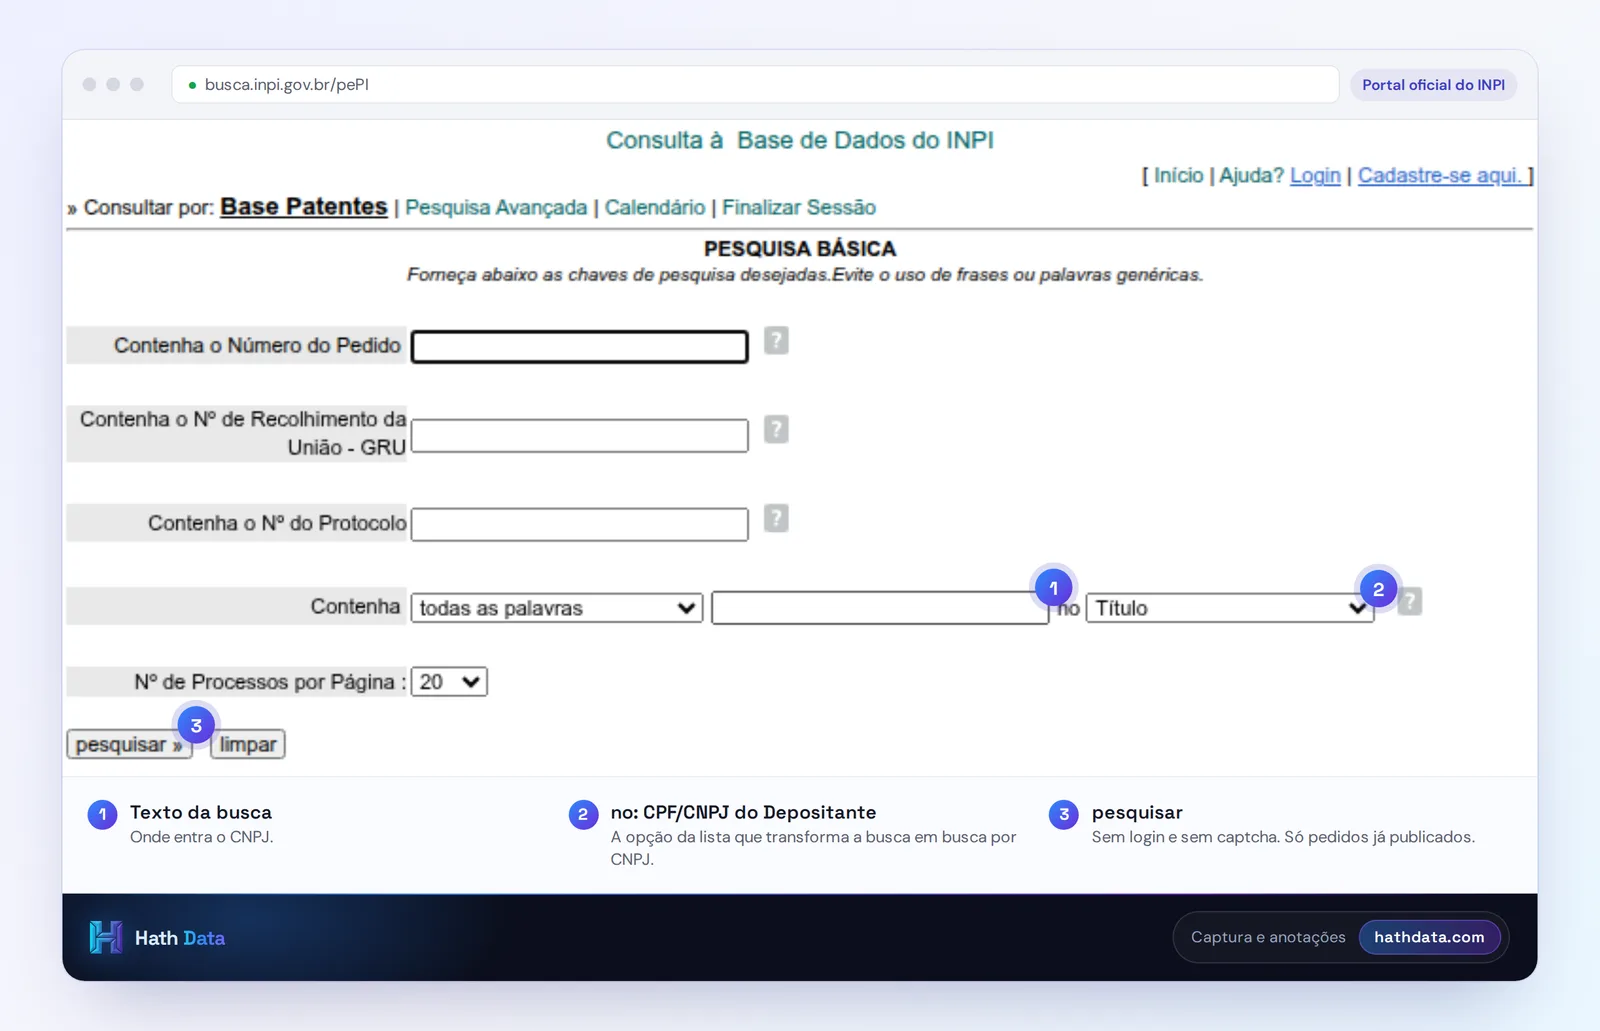Click the hathdata.com pill
This screenshot has height=1031, width=1600.
pyautogui.click(x=1429, y=937)
